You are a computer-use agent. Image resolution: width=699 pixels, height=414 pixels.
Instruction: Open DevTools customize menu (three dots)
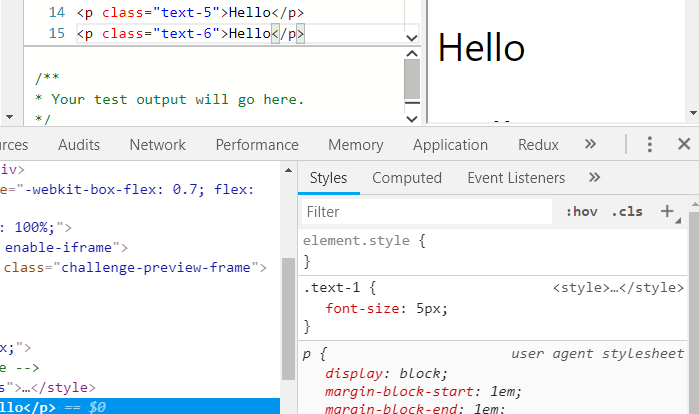pyautogui.click(x=650, y=144)
